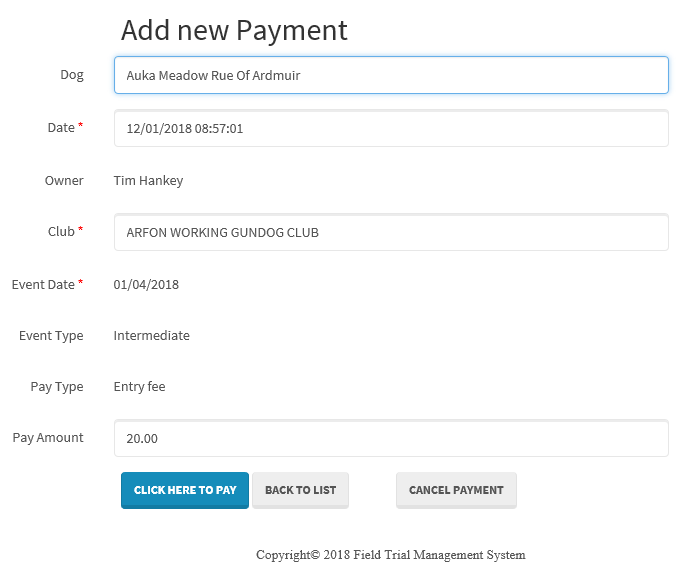Click the owner name Tim Hankey
The height and width of the screenshot is (565, 676).
pos(148,180)
